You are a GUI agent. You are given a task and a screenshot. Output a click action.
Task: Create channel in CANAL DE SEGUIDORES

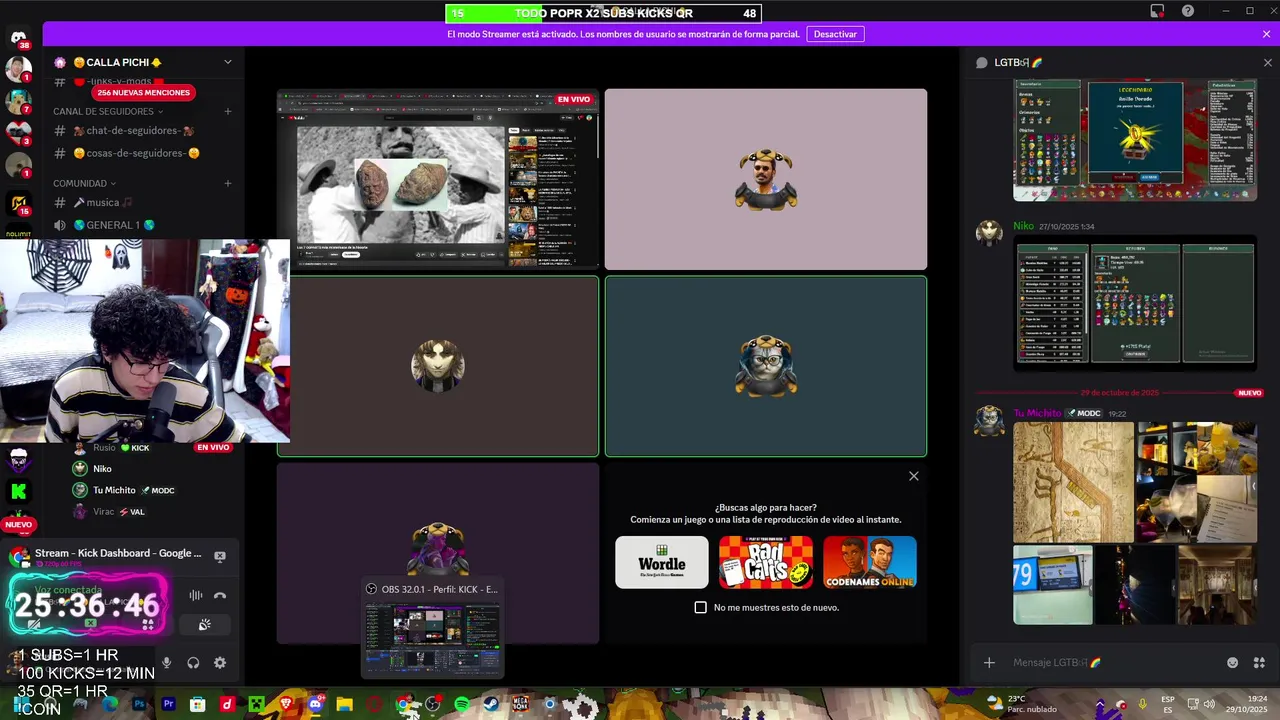[x=228, y=111]
